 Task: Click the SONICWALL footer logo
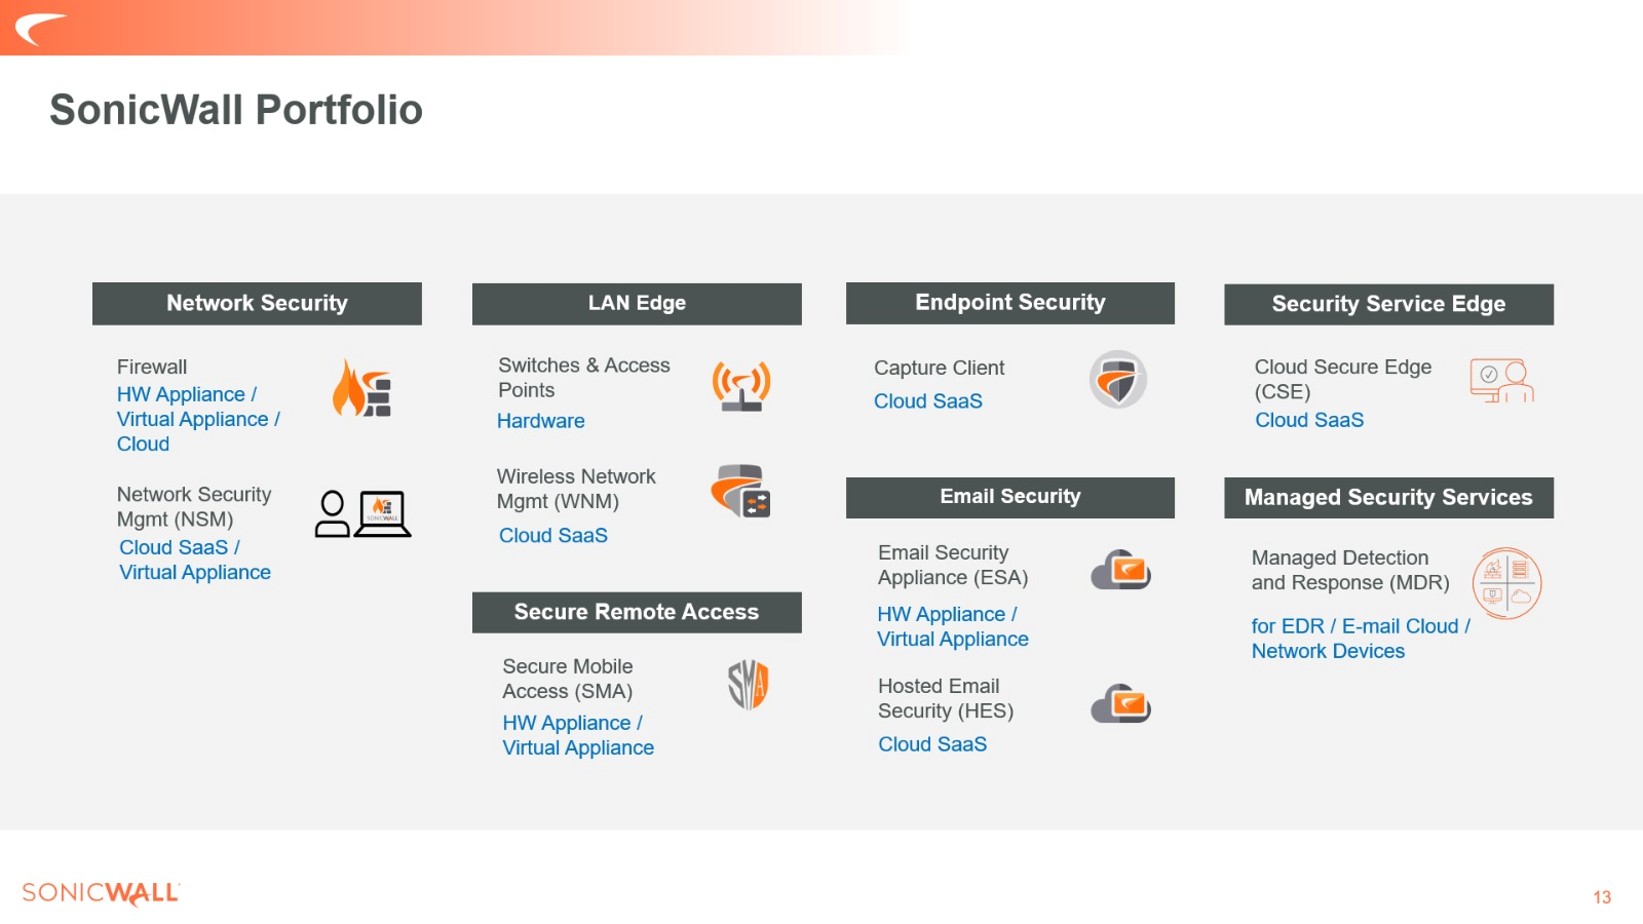click(100, 893)
